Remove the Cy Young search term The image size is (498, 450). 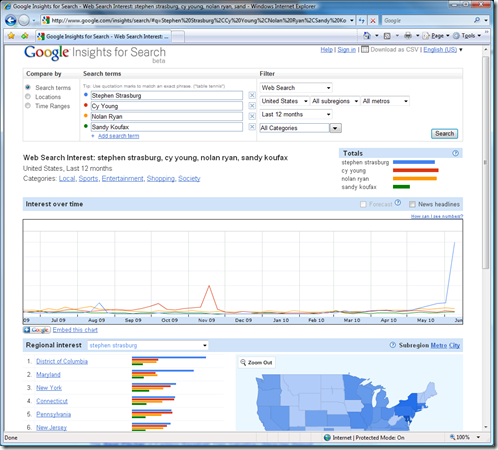(252, 106)
